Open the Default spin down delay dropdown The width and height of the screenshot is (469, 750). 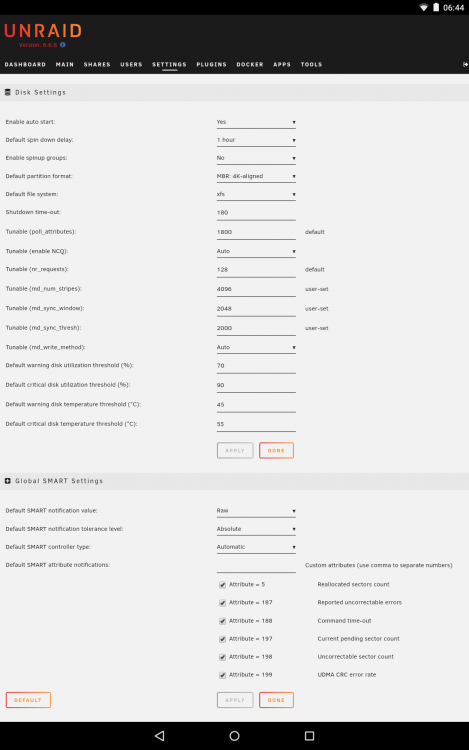click(x=256, y=140)
